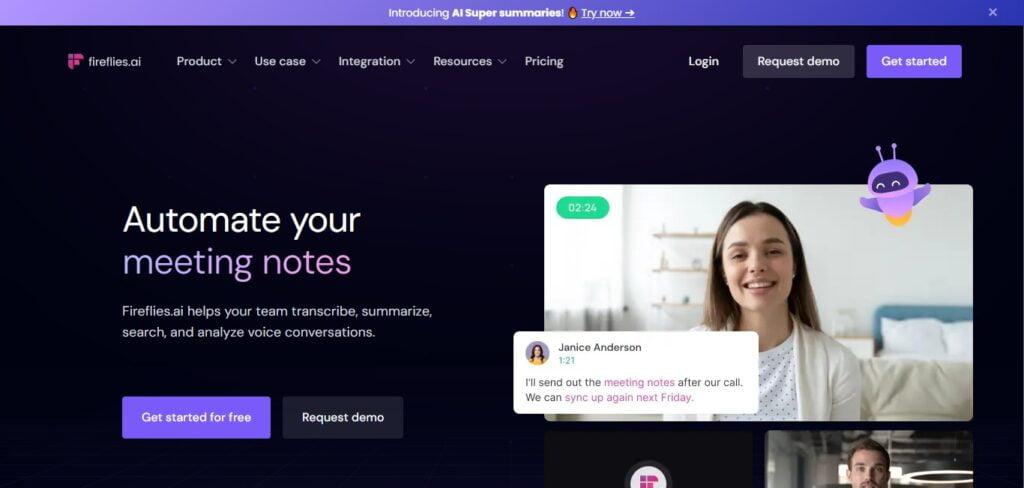
Task: Click the green 02:24 timer badge
Action: [x=583, y=208]
